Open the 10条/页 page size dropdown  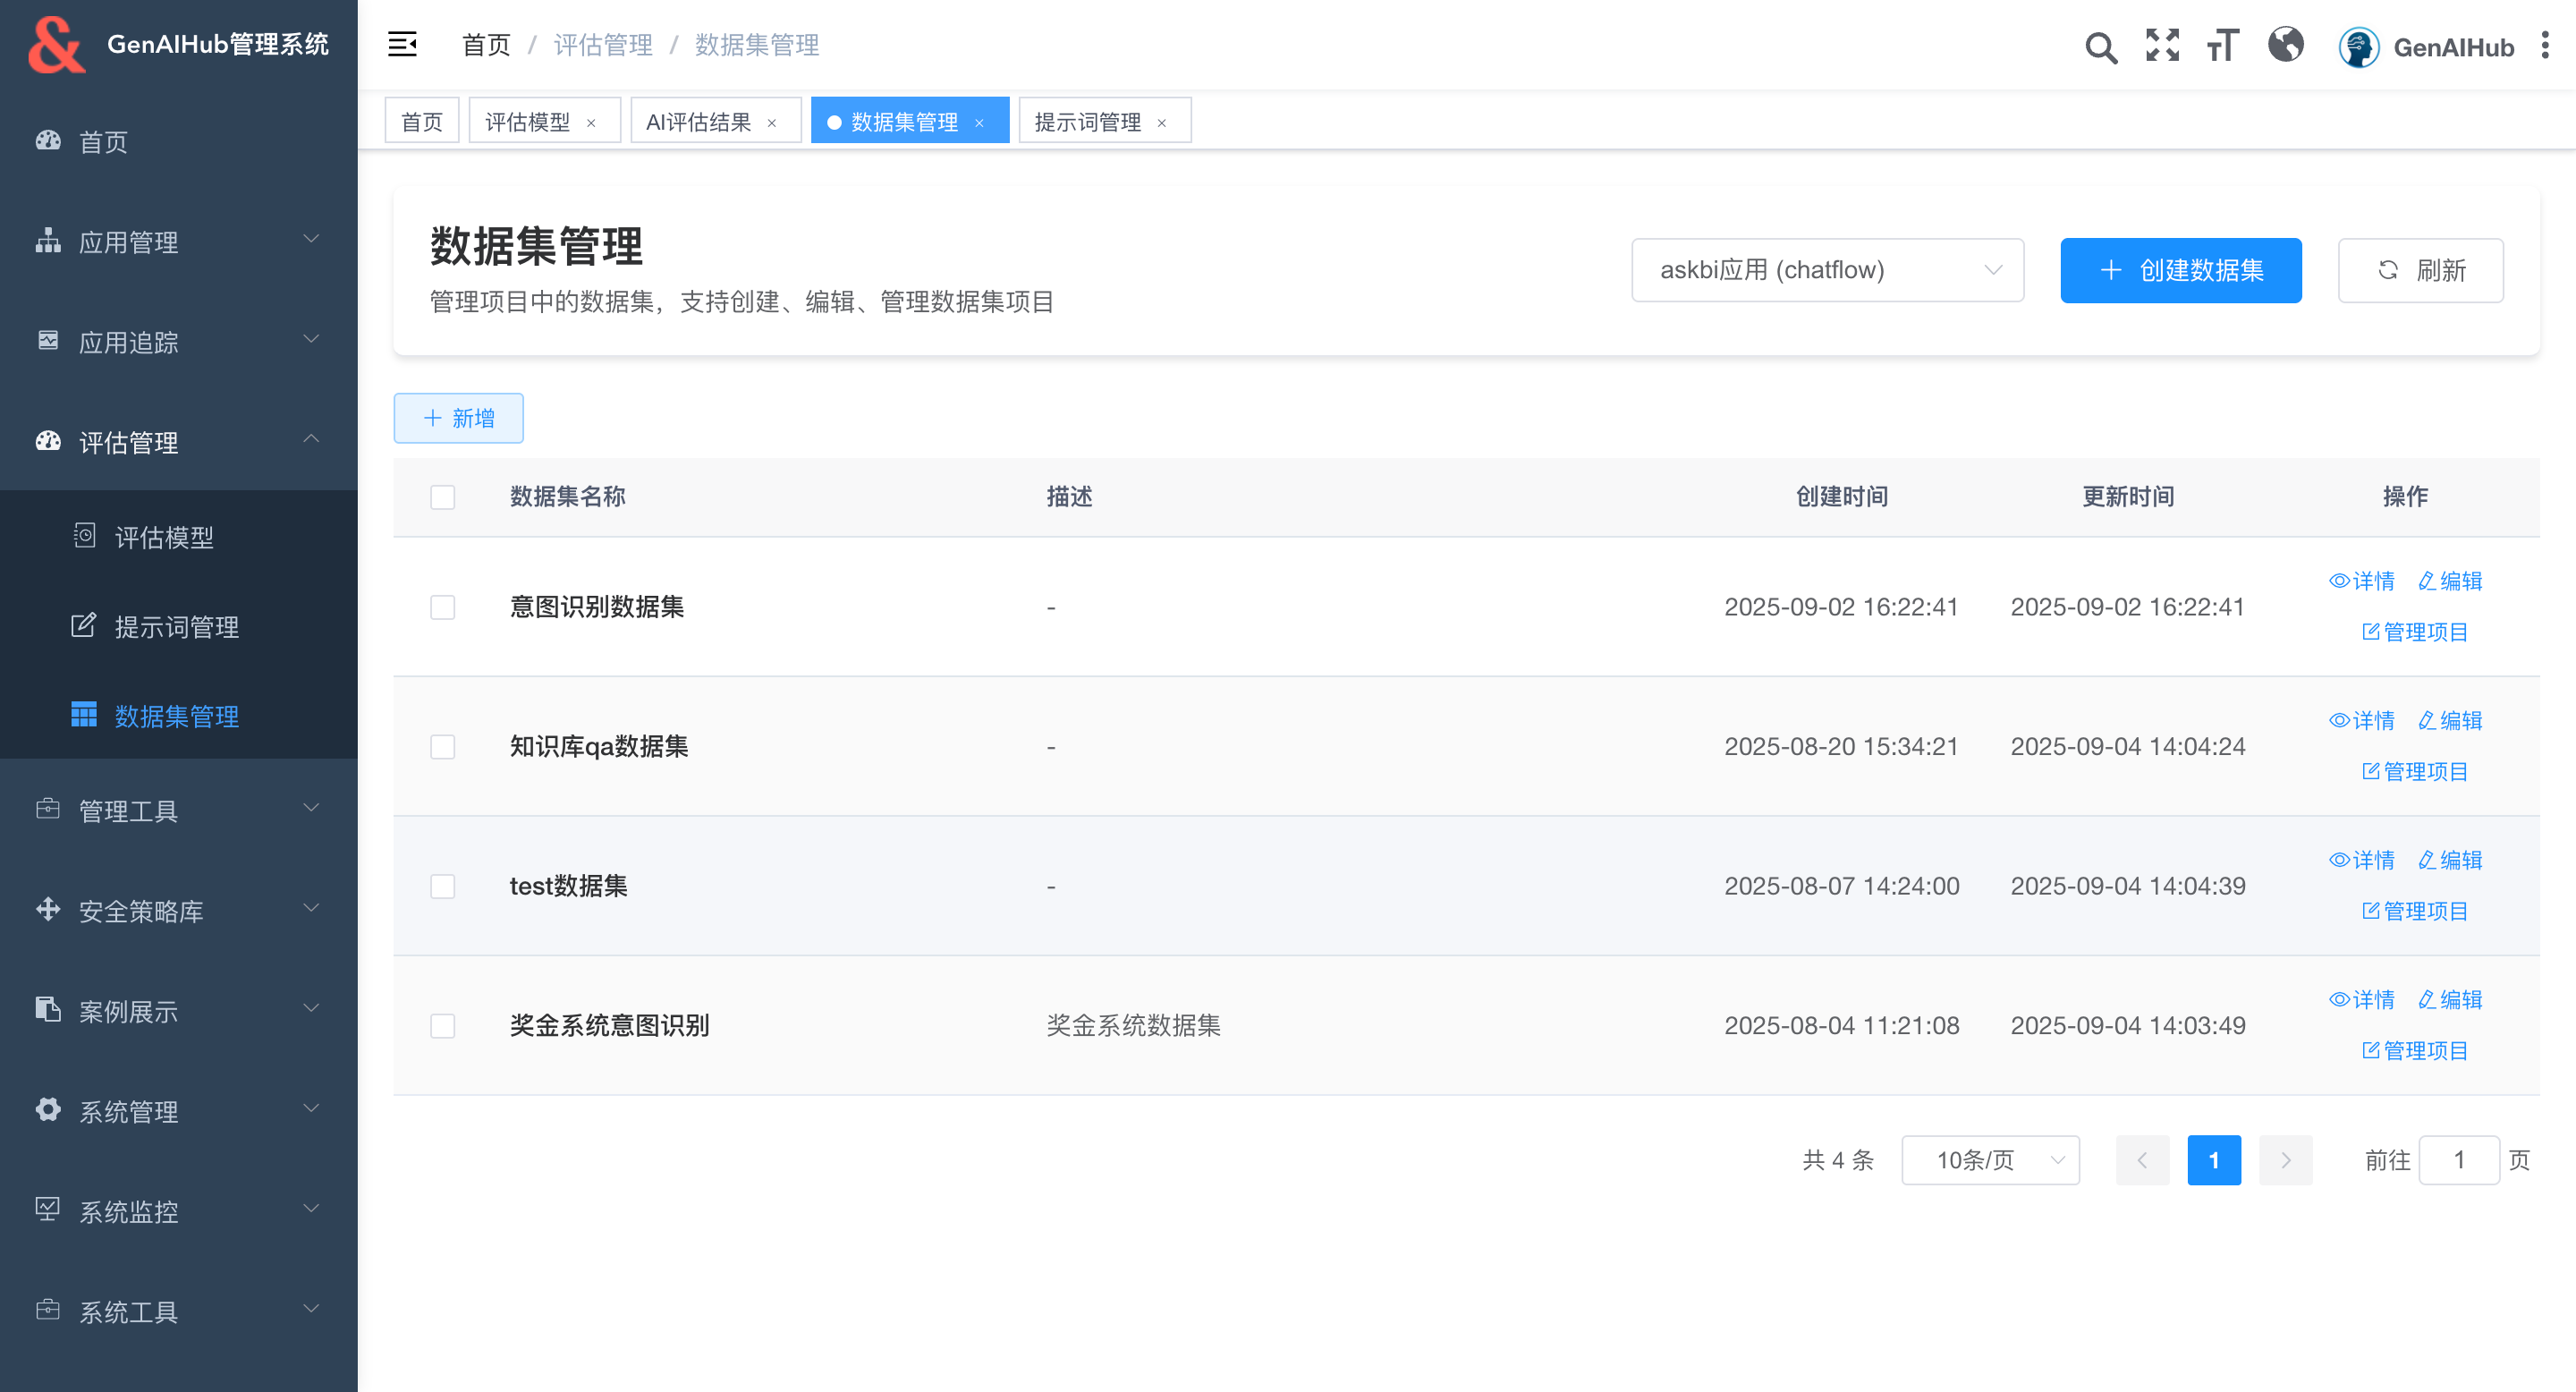tap(1990, 1160)
